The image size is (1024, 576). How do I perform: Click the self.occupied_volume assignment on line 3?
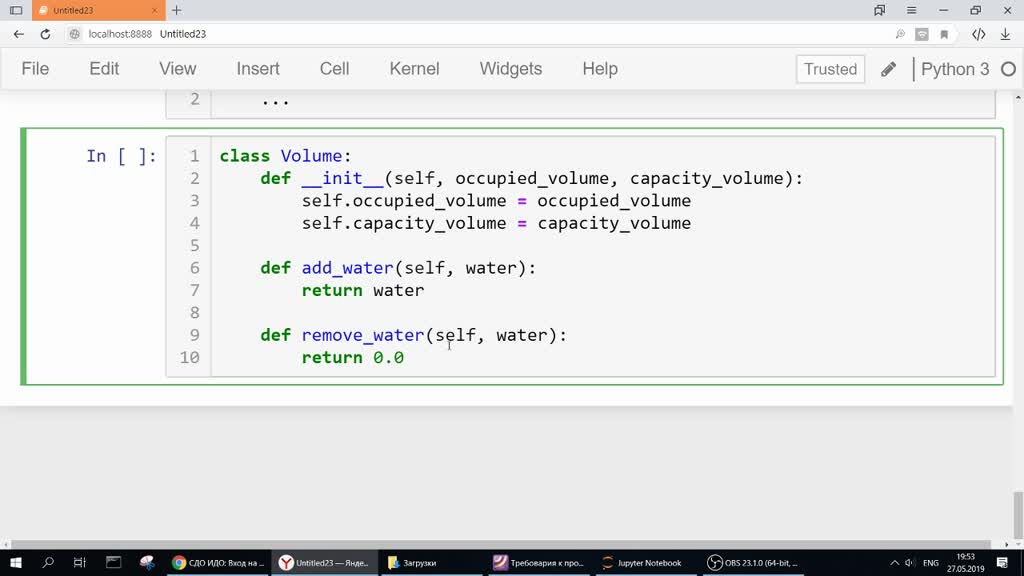496,200
